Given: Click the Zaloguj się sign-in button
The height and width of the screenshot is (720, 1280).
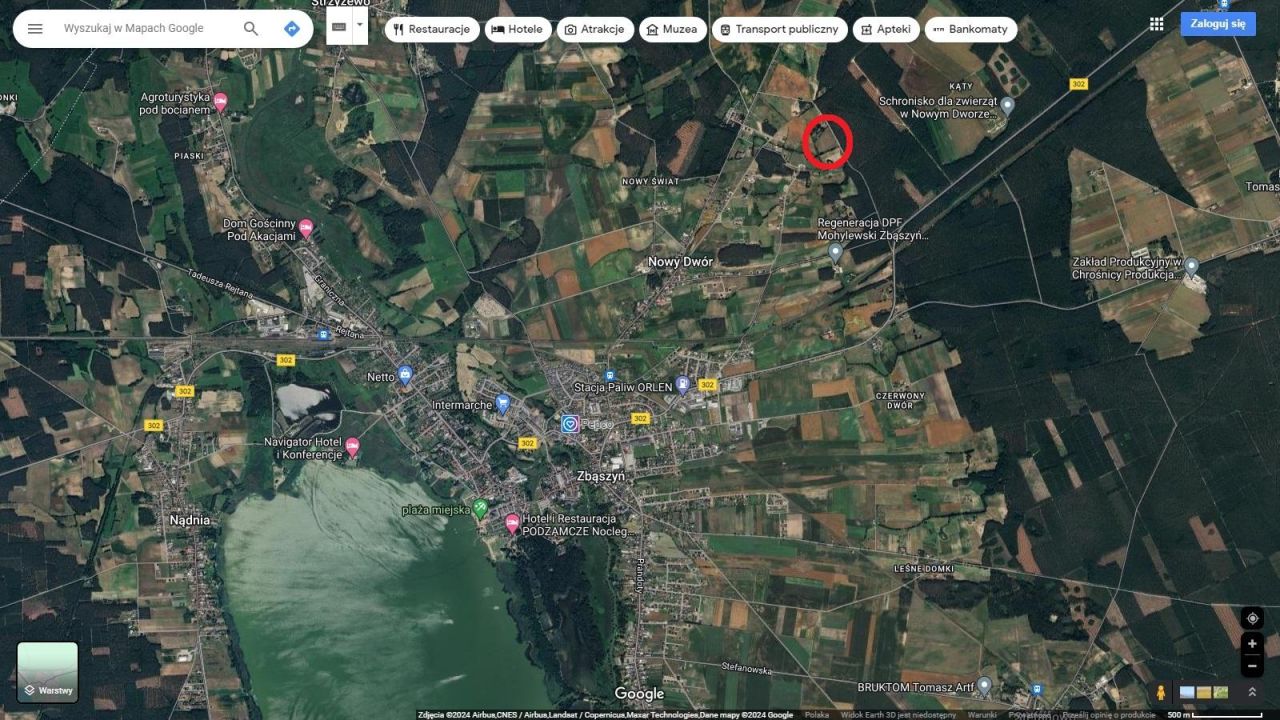Looking at the screenshot, I should [x=1218, y=24].
